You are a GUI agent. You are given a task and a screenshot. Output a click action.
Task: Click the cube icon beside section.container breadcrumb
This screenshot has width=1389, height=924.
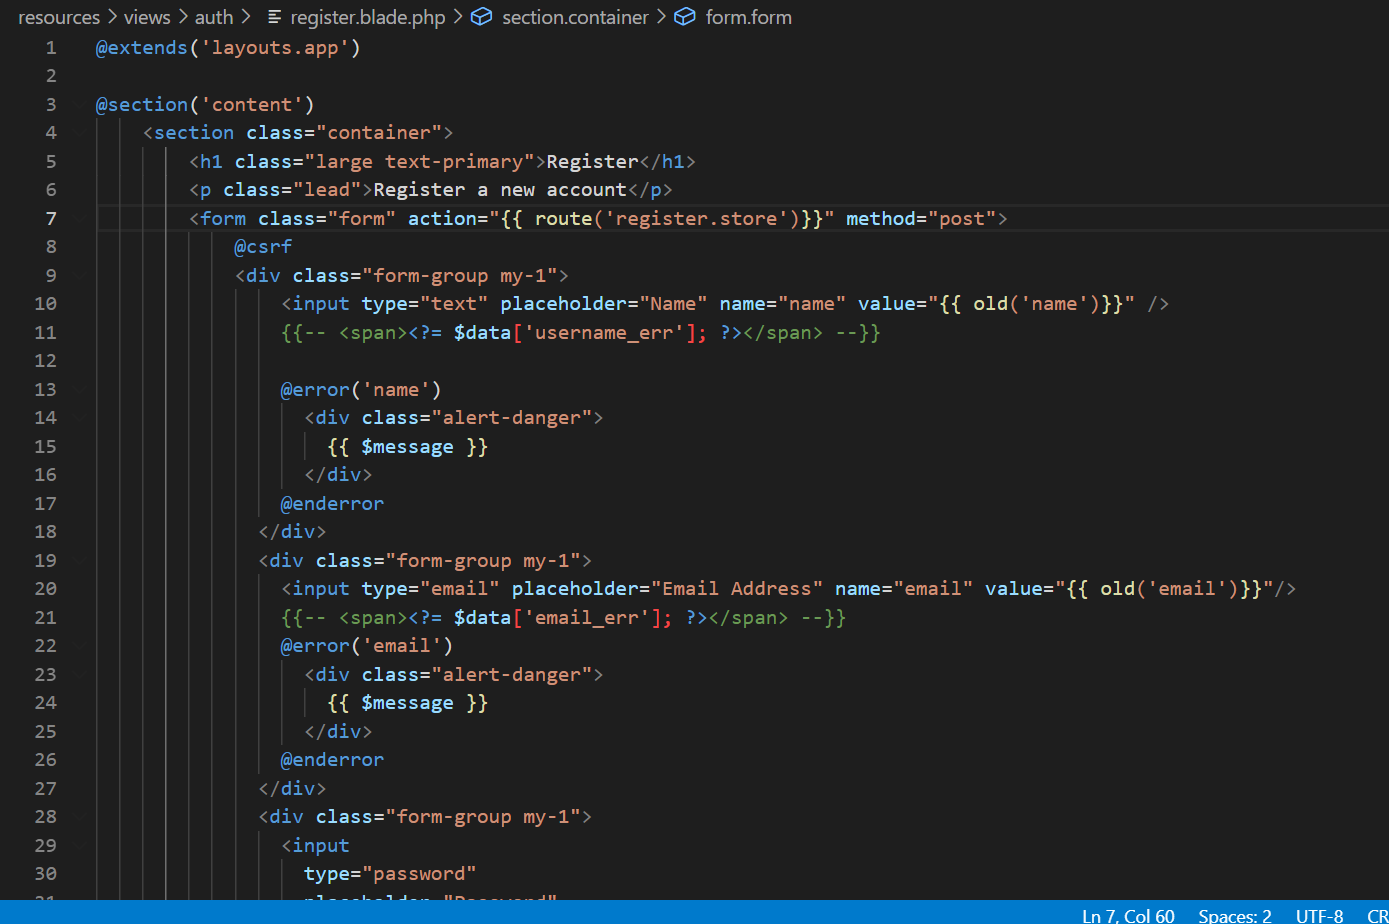tap(482, 17)
